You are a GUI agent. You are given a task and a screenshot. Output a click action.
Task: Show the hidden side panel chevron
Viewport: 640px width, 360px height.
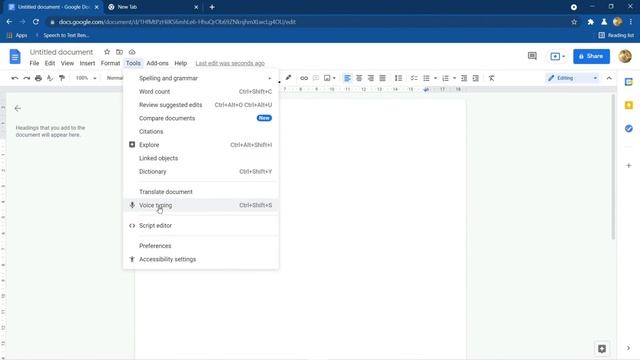628,348
